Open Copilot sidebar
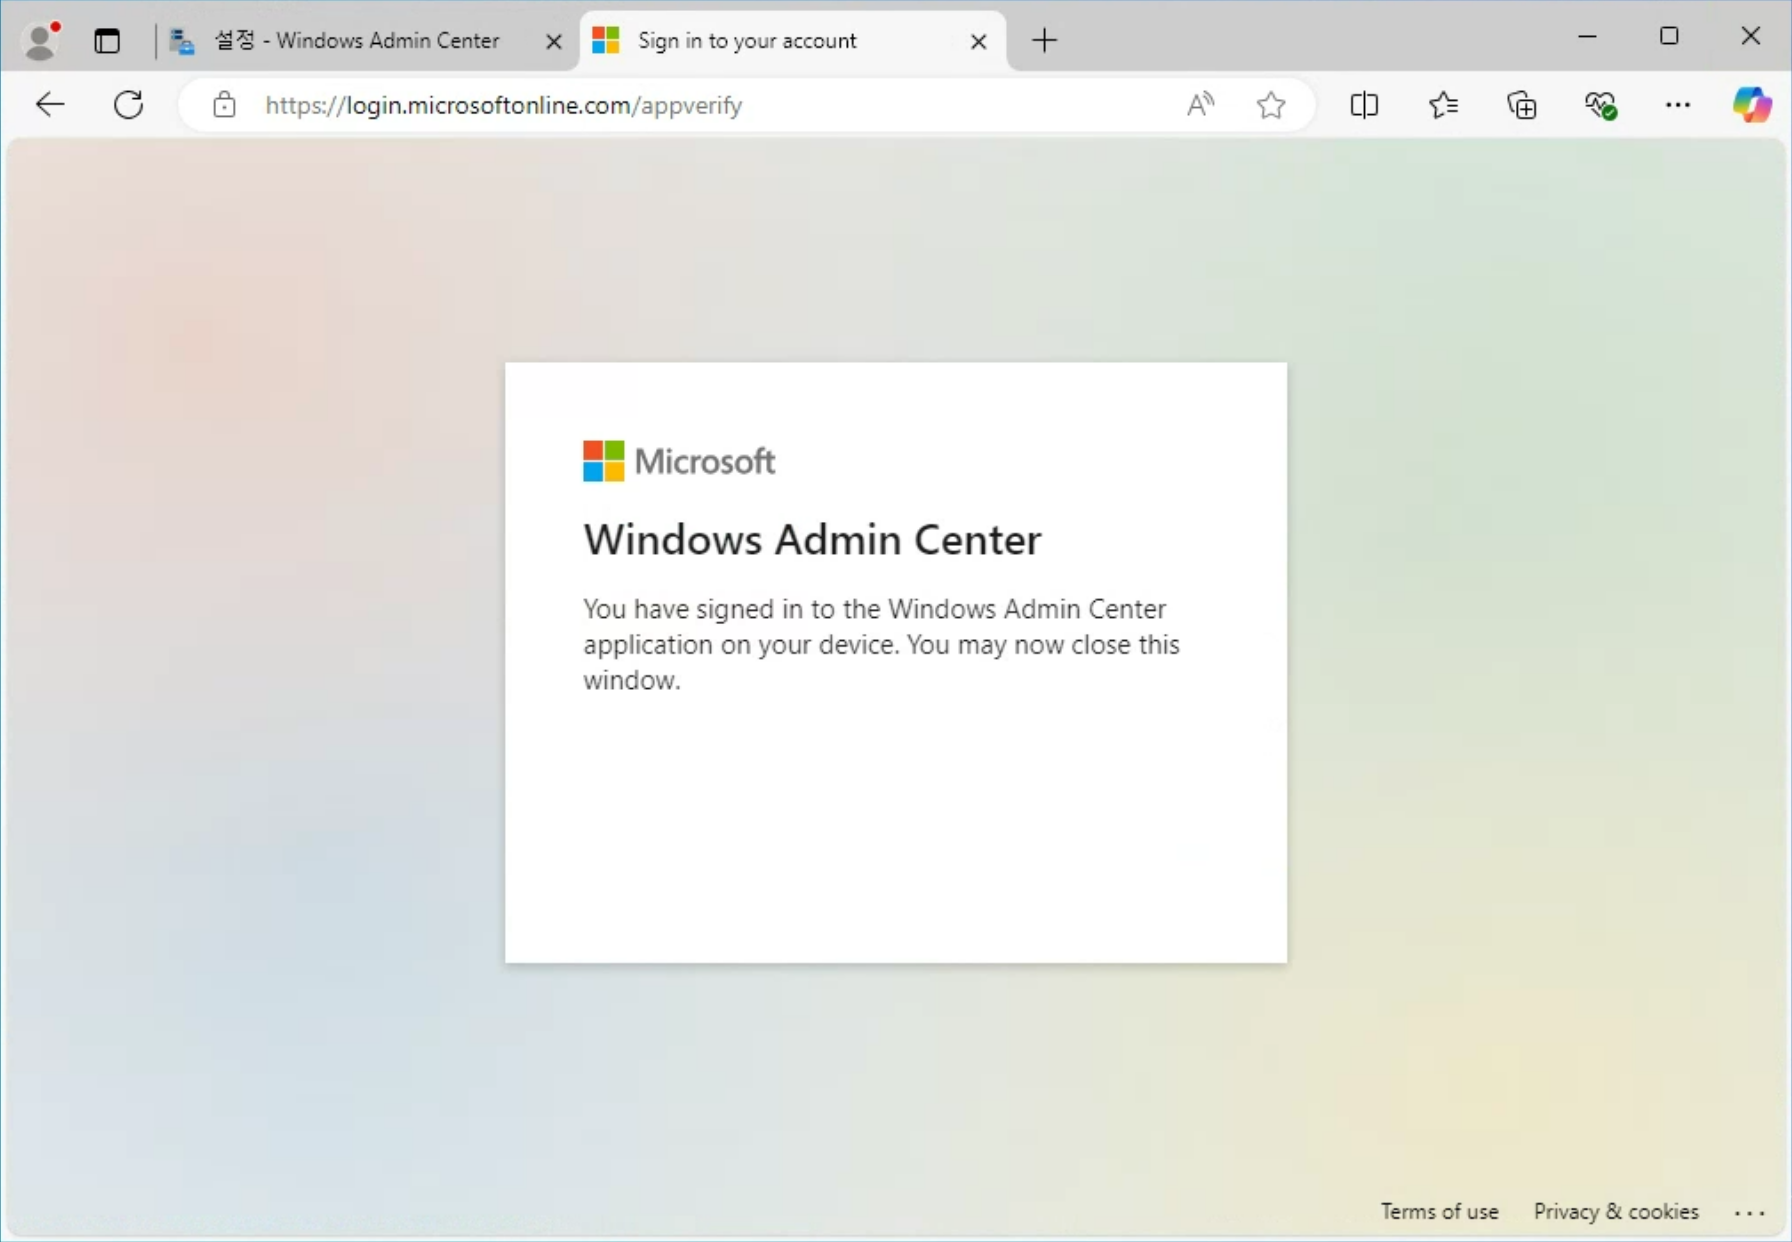This screenshot has width=1792, height=1242. point(1751,104)
